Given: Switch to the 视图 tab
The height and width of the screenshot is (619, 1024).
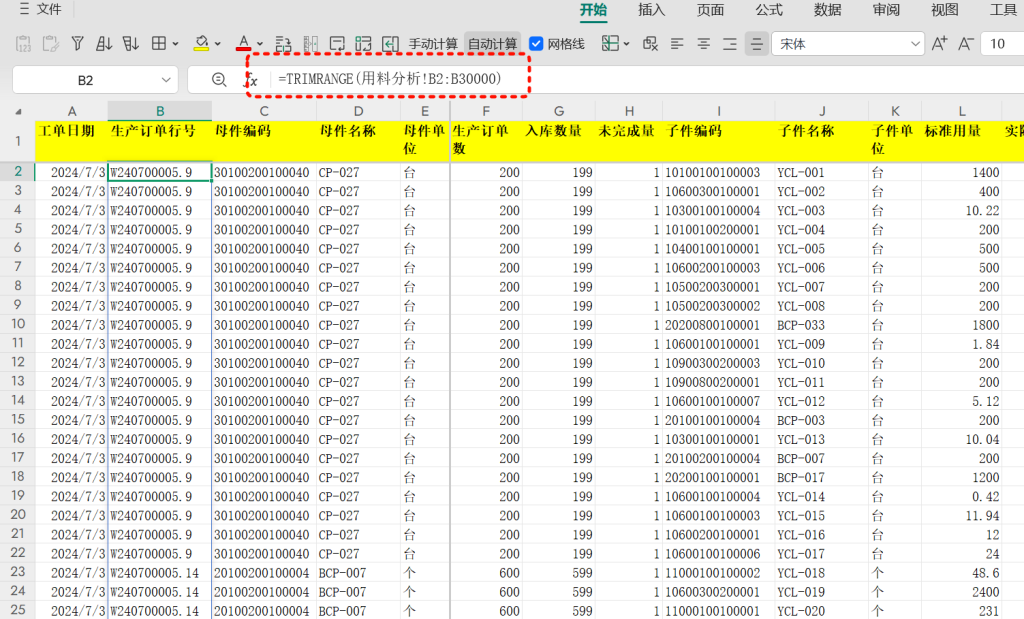Looking at the screenshot, I should 945,10.
